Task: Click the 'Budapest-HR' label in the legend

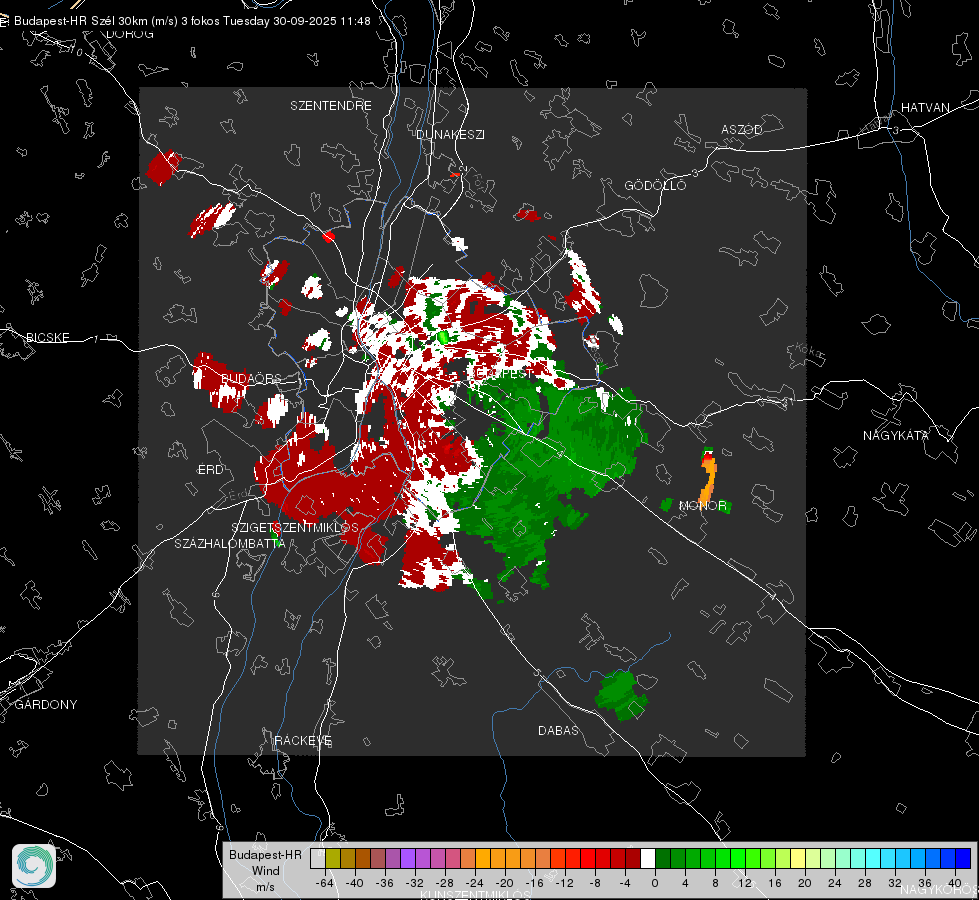Action: pos(265,854)
